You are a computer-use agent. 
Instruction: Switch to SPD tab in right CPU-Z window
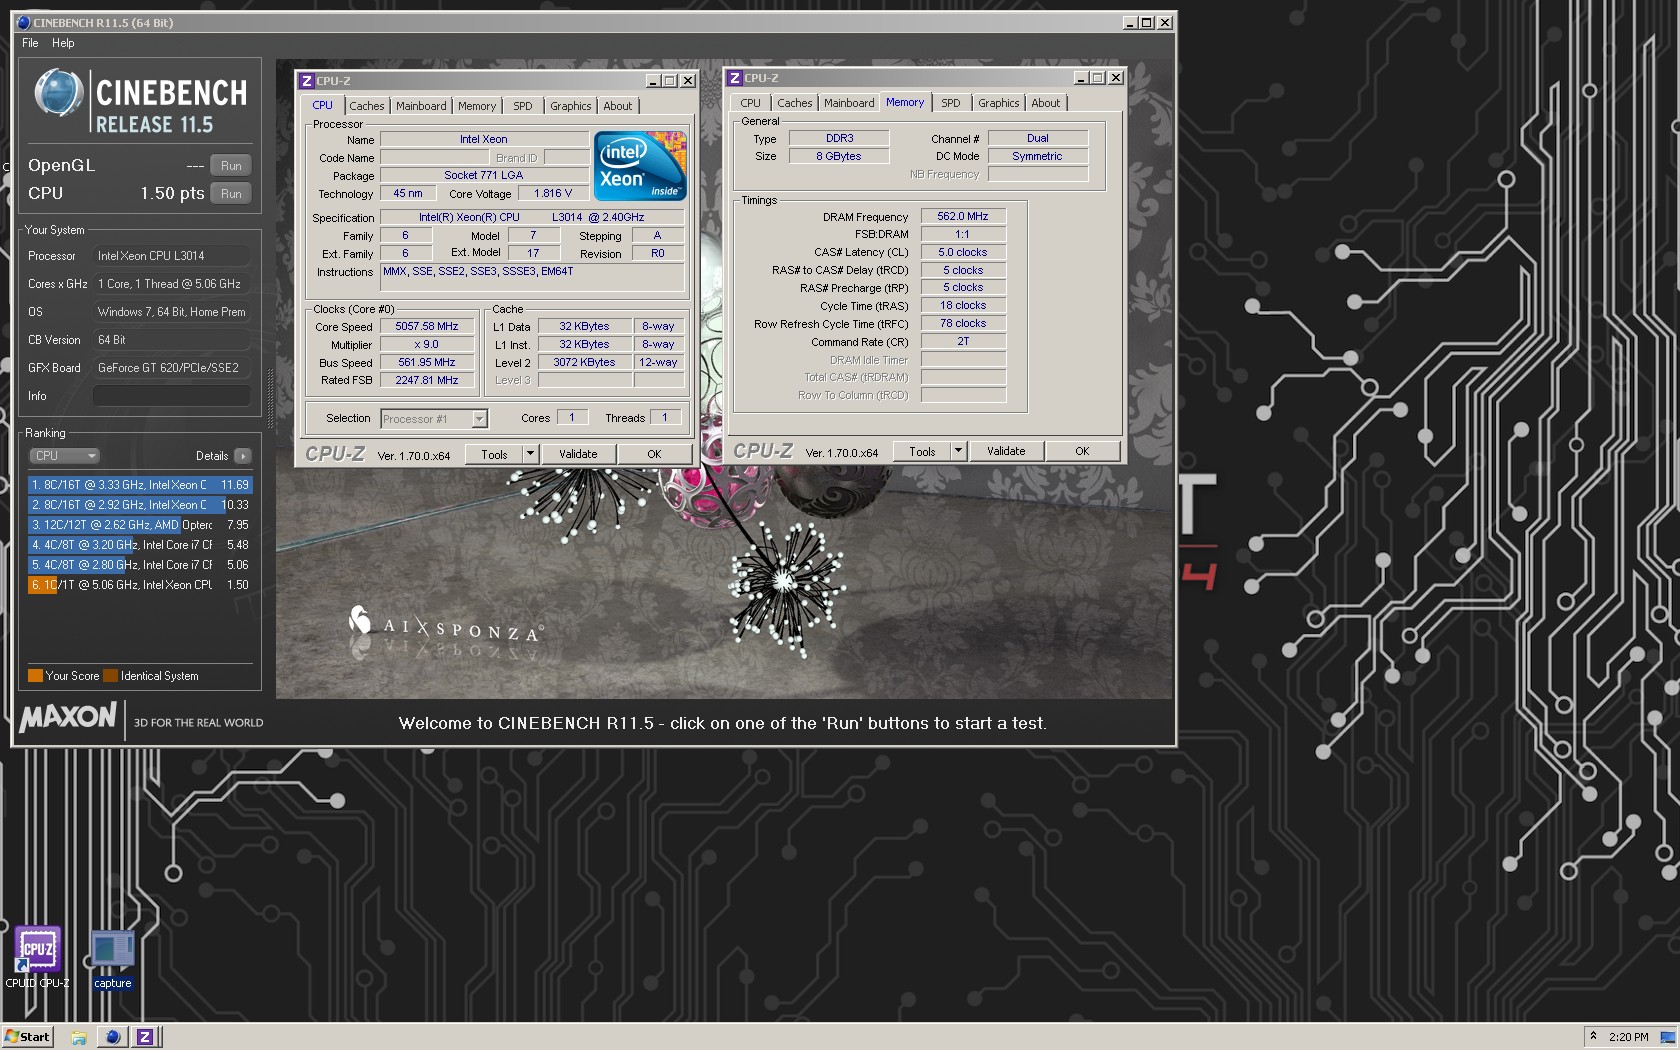(x=951, y=103)
